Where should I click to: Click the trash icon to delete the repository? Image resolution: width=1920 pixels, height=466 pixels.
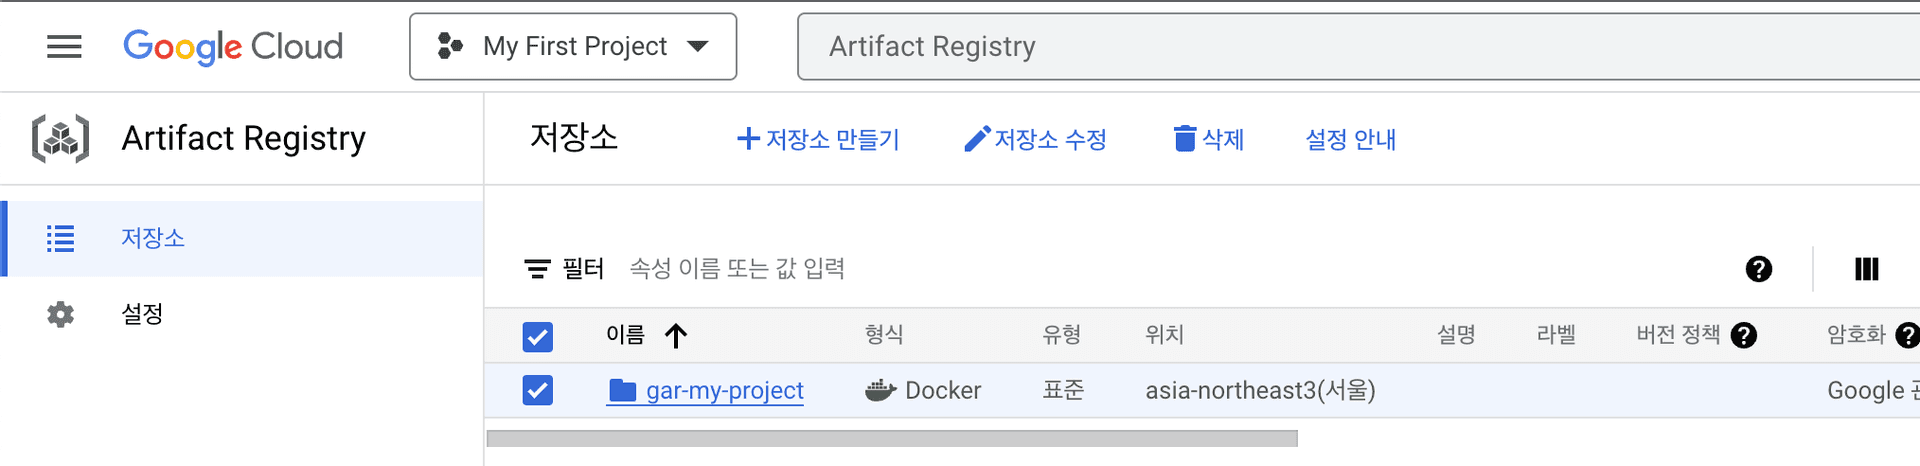(x=1185, y=139)
